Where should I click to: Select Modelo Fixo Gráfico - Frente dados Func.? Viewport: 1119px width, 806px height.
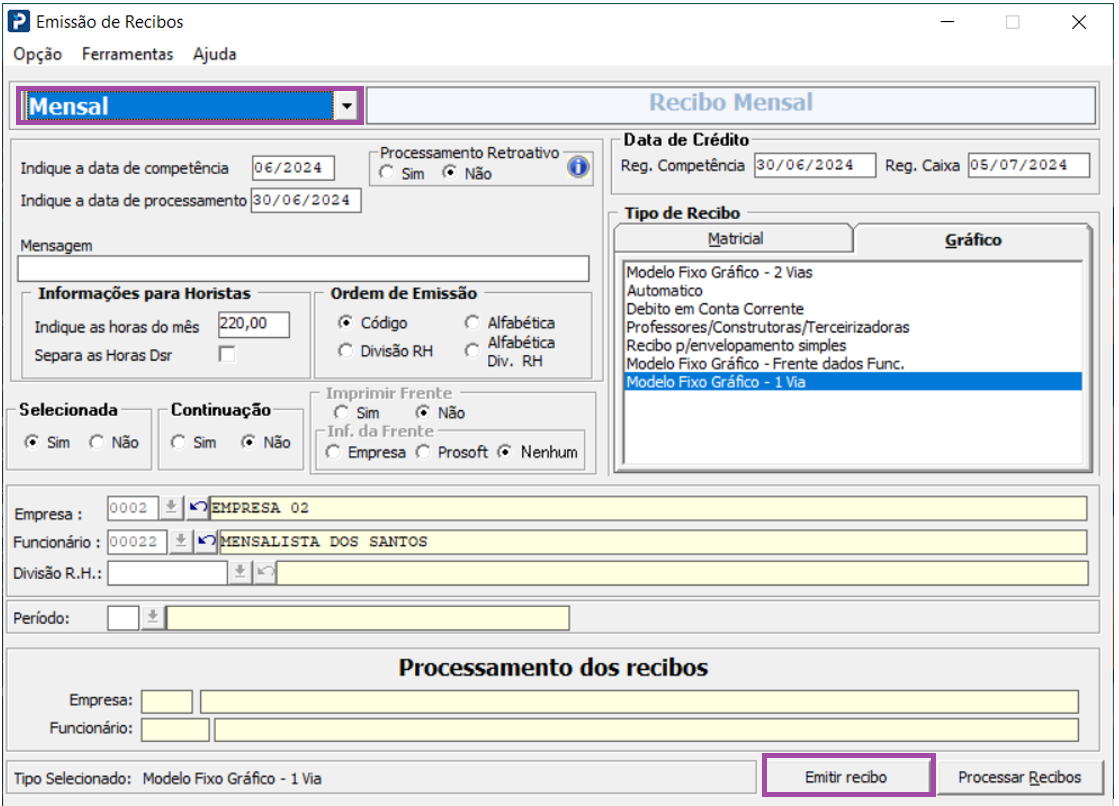764,363
